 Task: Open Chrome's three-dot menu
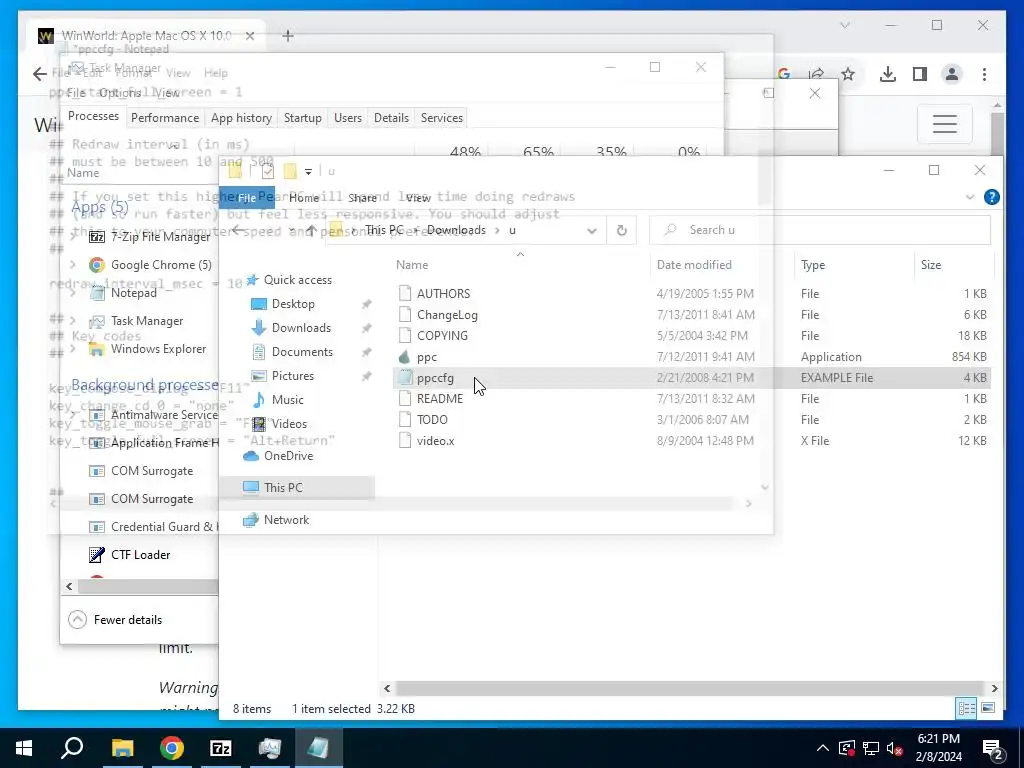(x=984, y=74)
